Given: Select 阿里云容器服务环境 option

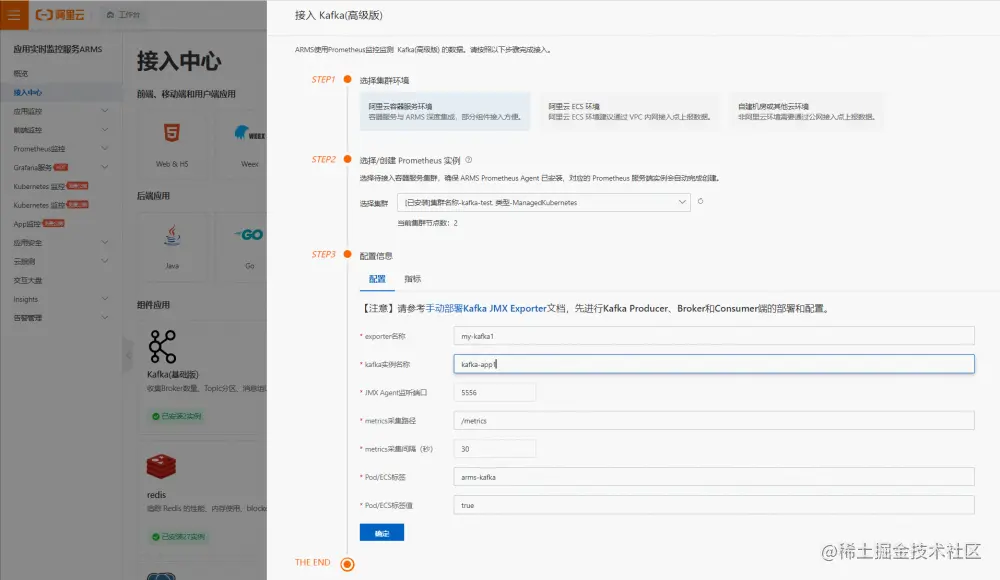Looking at the screenshot, I should 445,111.
